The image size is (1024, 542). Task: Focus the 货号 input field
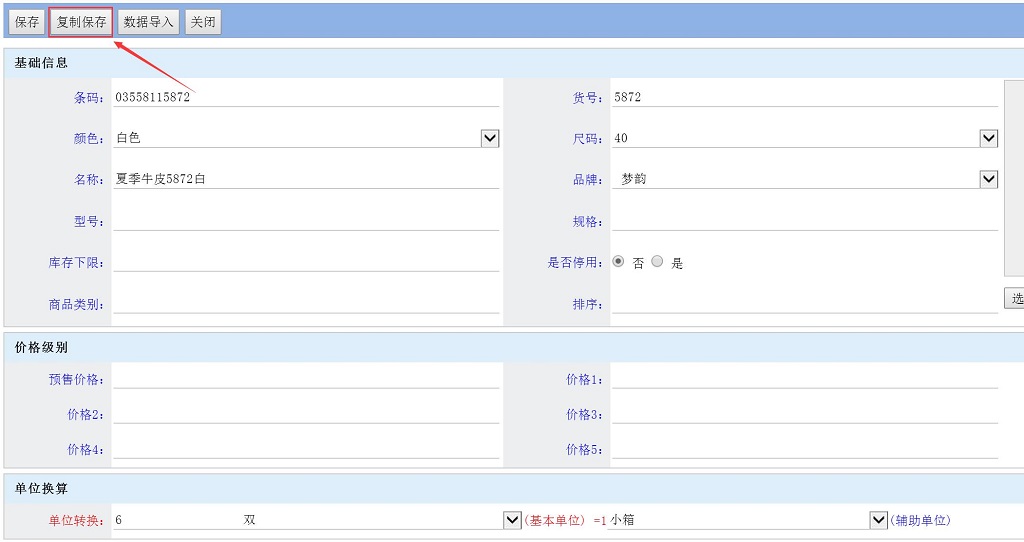tap(804, 97)
